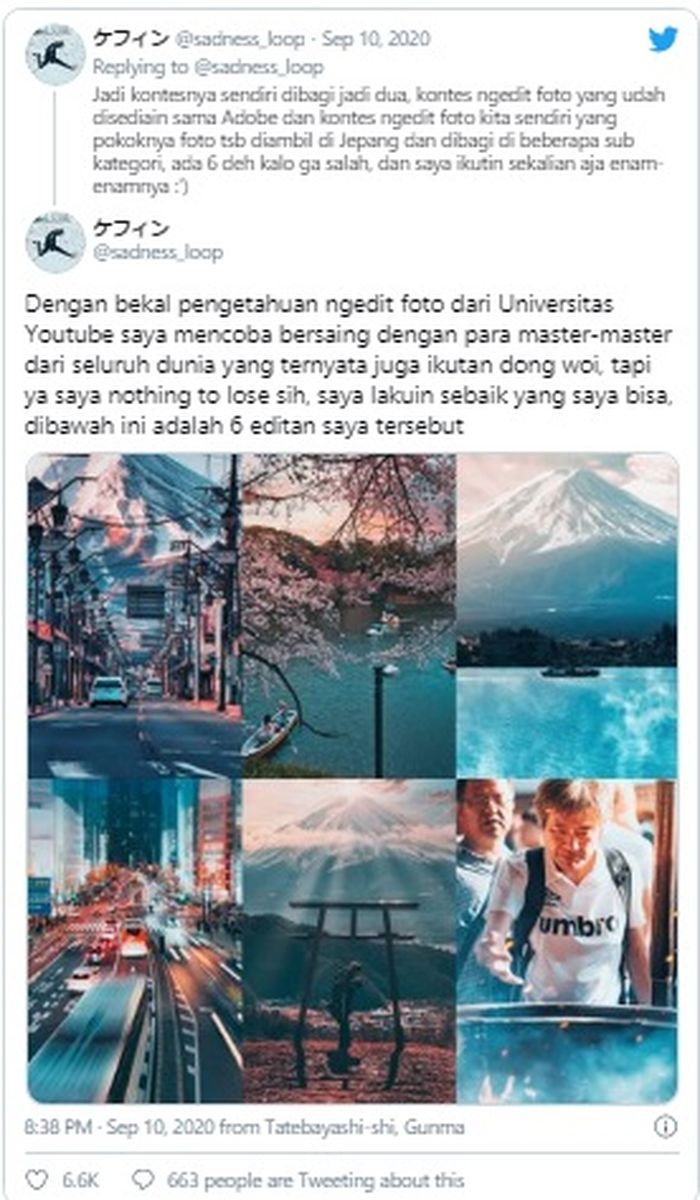Open the torii gate with Fuji photo

pyautogui.click(x=347, y=942)
